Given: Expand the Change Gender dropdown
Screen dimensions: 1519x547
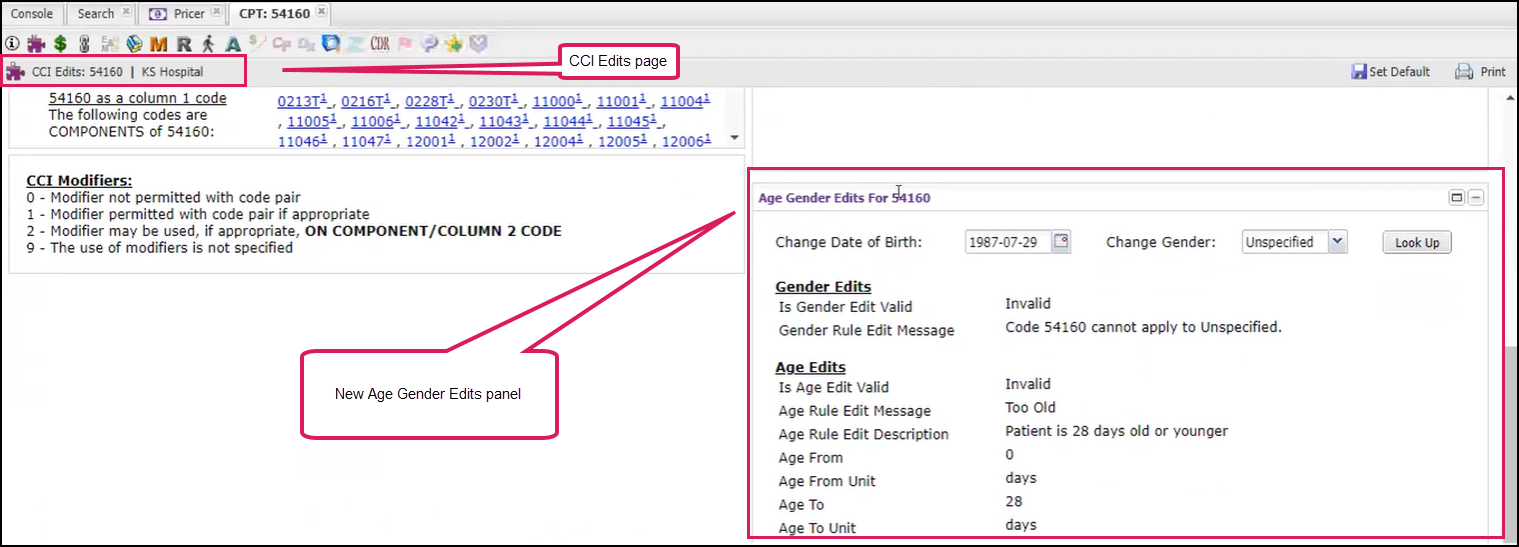Looking at the screenshot, I should 1339,242.
